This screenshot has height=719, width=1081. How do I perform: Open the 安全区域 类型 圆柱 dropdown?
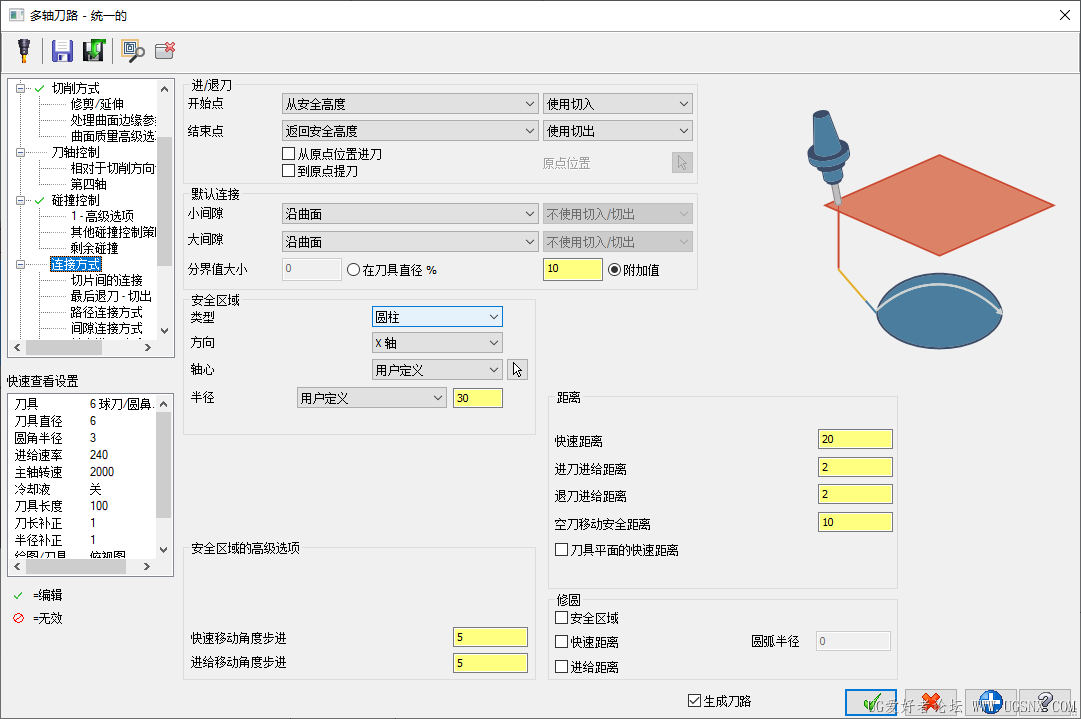click(x=437, y=317)
